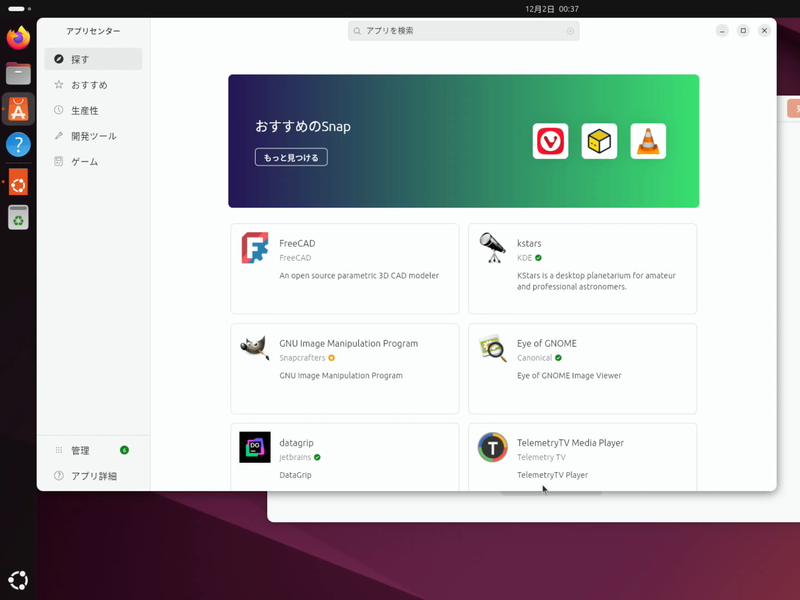This screenshot has height=600, width=800.
Task: Open the 管理 section in sidebar
Action: tap(93, 450)
